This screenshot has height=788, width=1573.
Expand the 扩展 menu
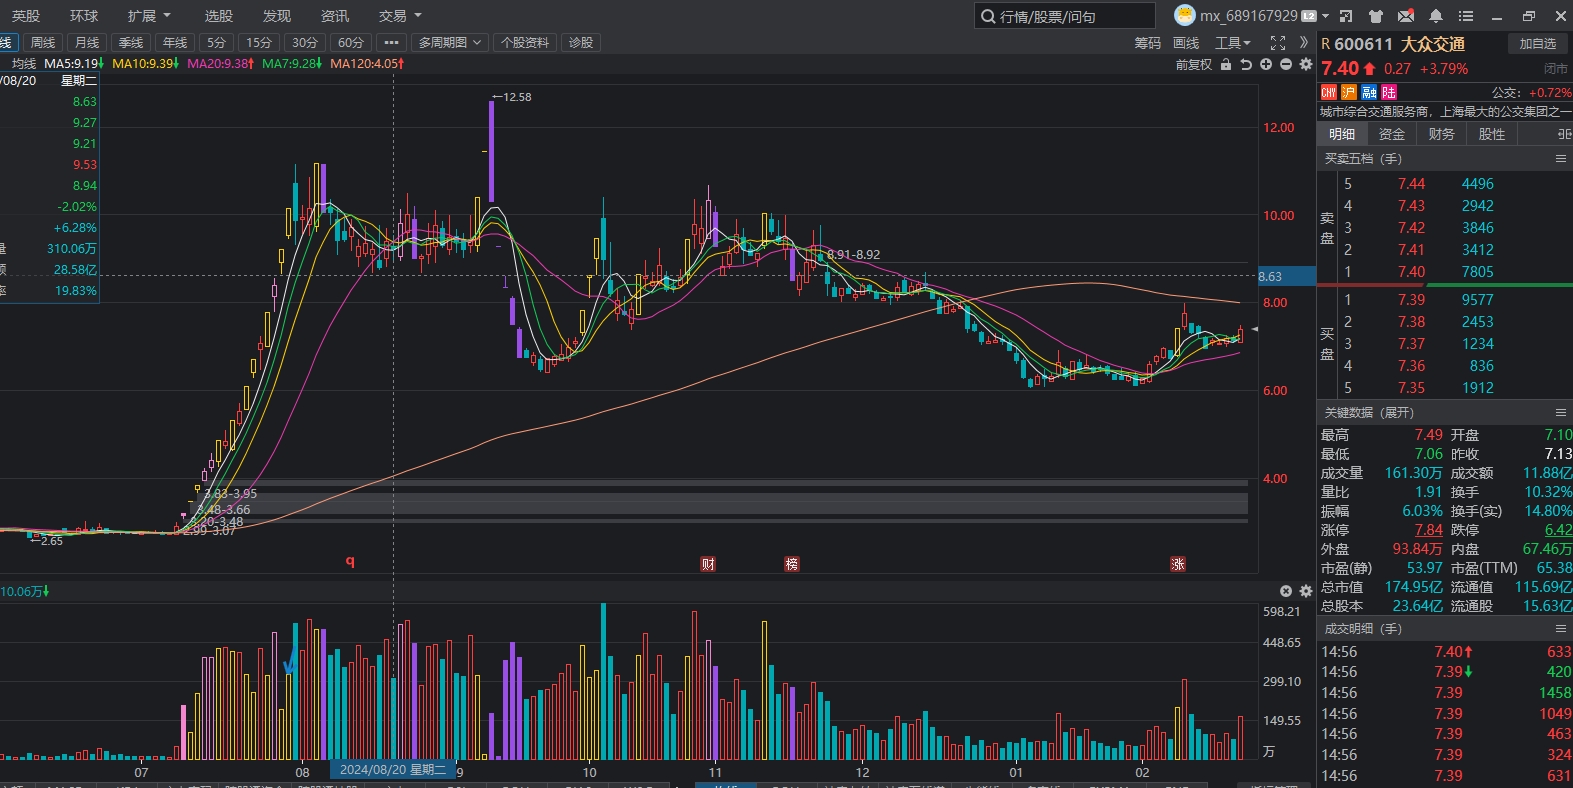pyautogui.click(x=148, y=16)
